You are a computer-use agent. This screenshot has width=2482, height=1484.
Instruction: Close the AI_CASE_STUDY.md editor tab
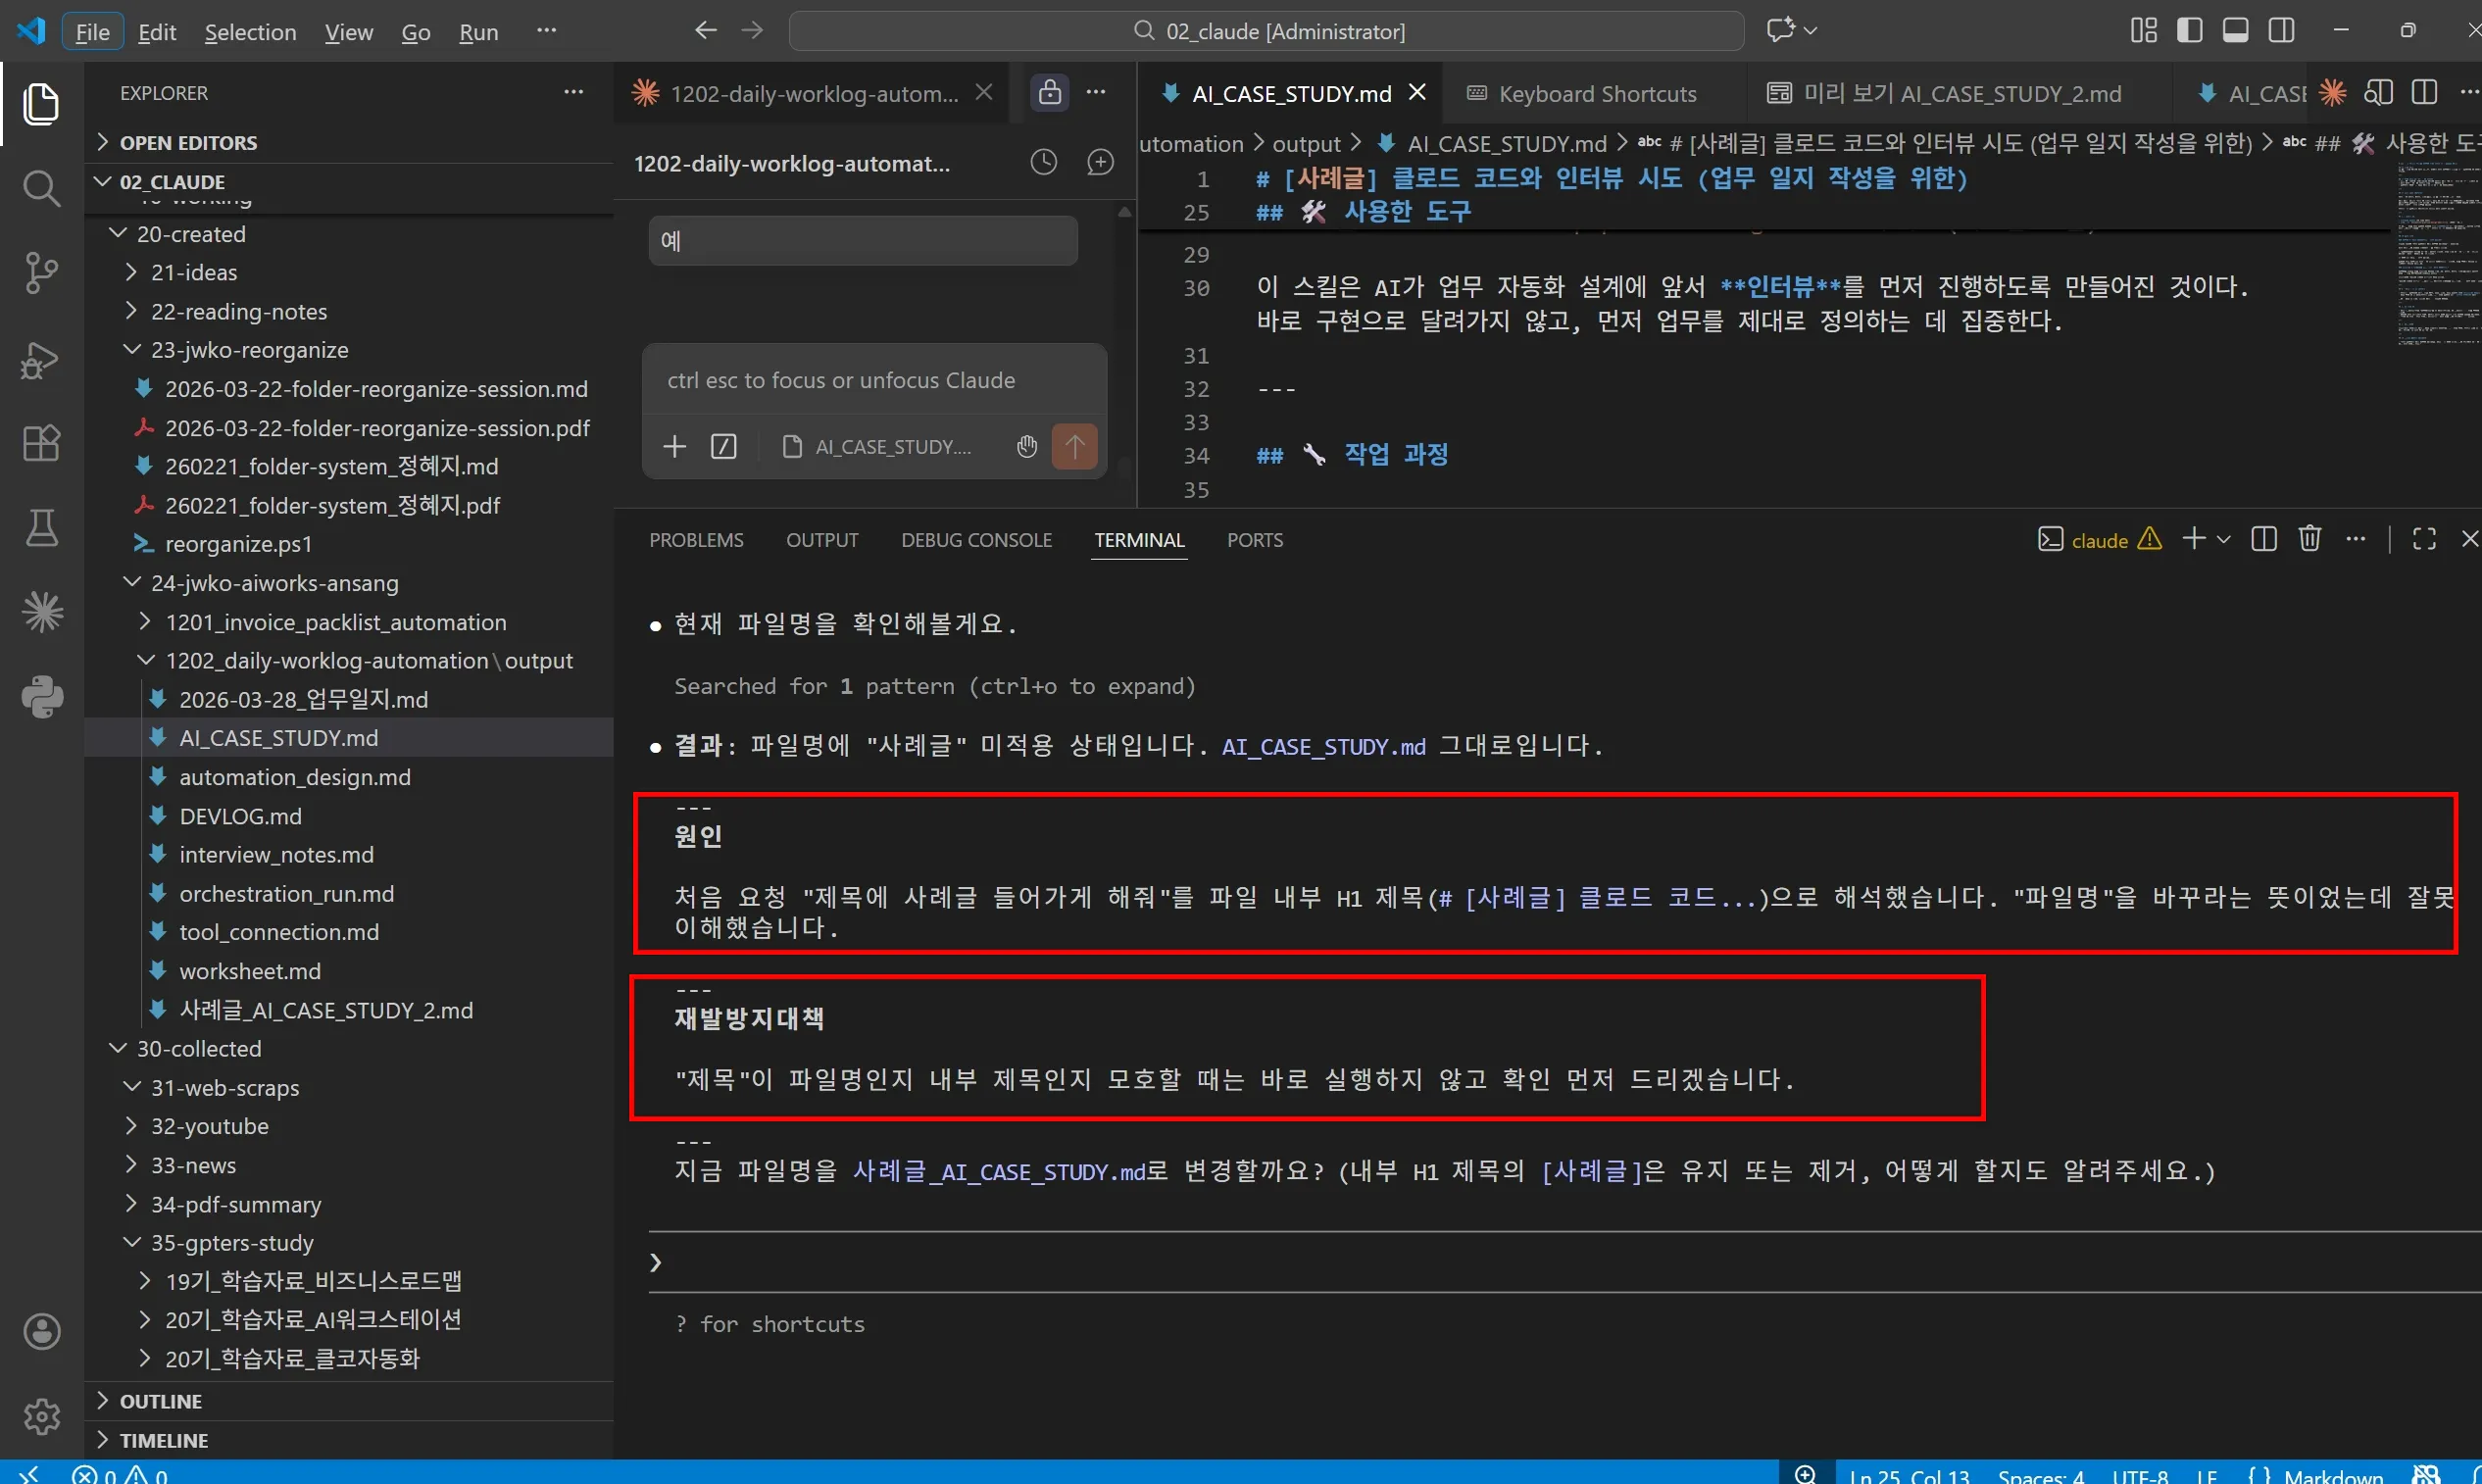pos(1416,92)
